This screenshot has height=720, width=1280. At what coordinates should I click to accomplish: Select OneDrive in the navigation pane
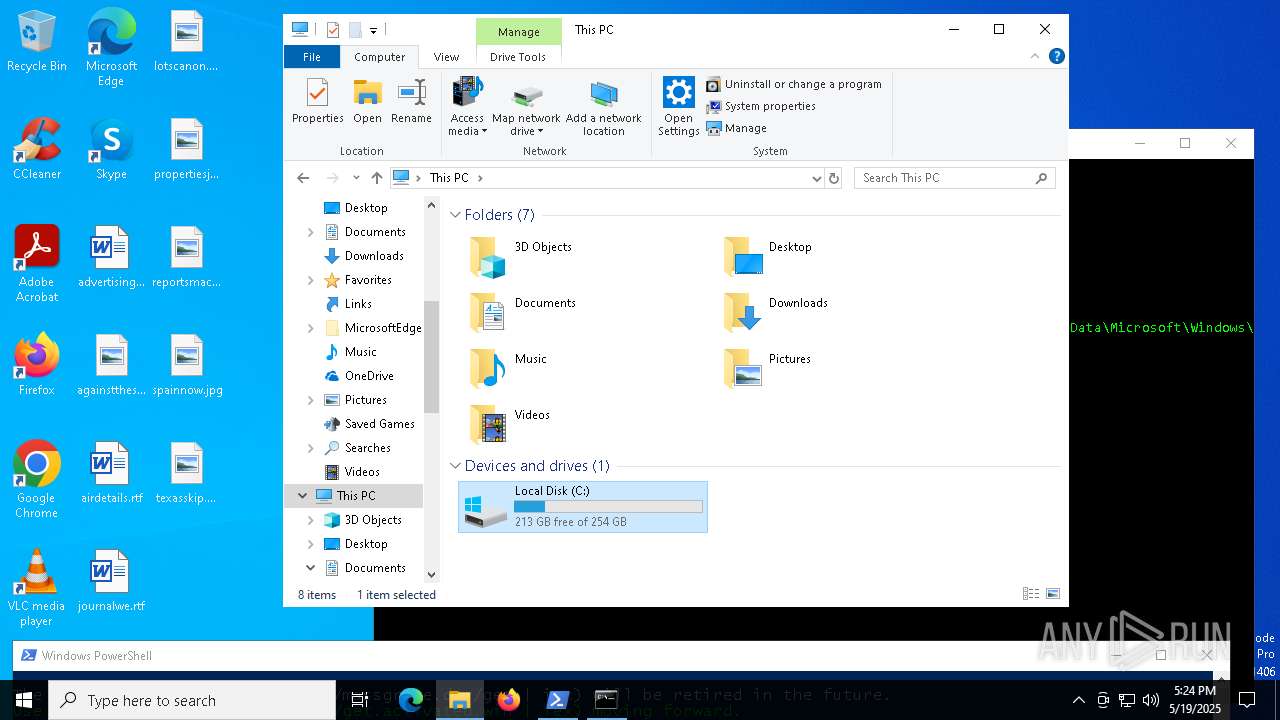pos(369,376)
